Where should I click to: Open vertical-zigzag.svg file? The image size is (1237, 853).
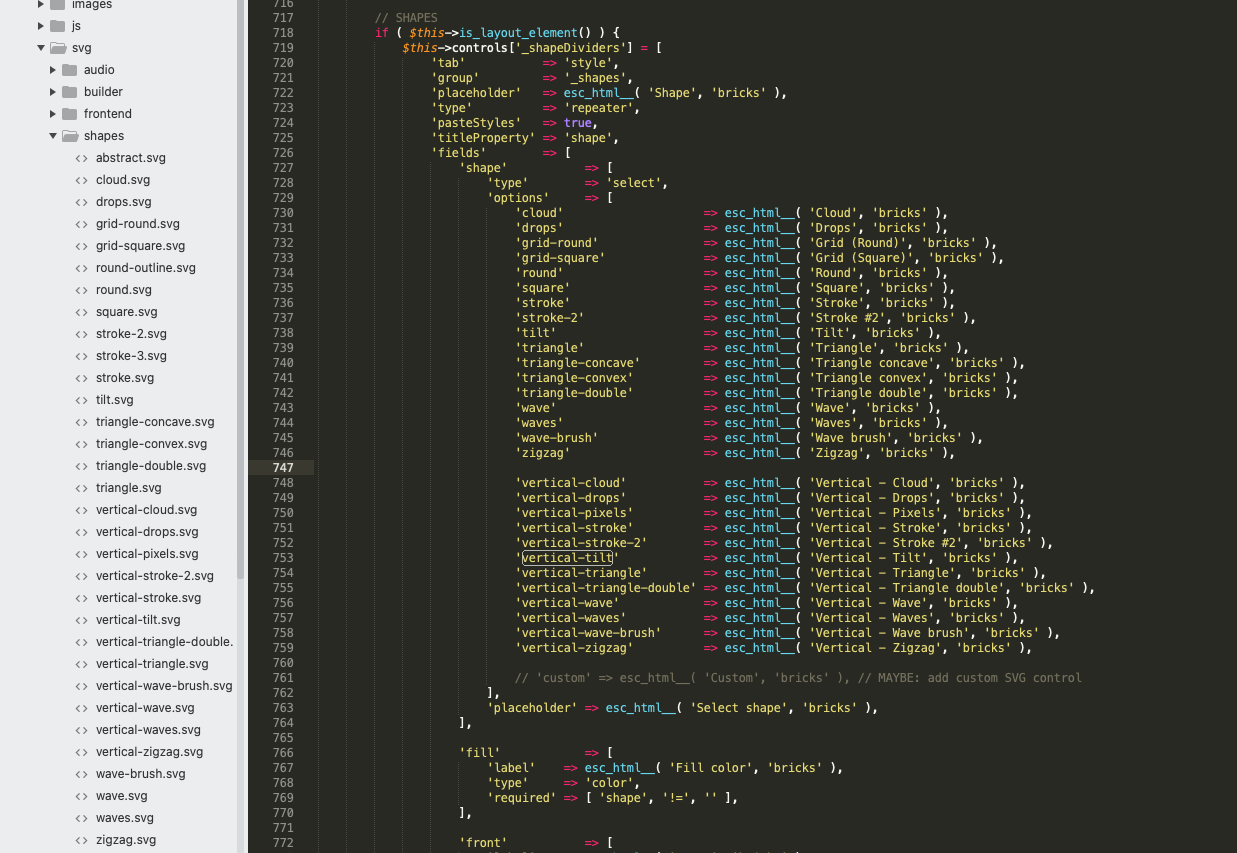point(149,752)
